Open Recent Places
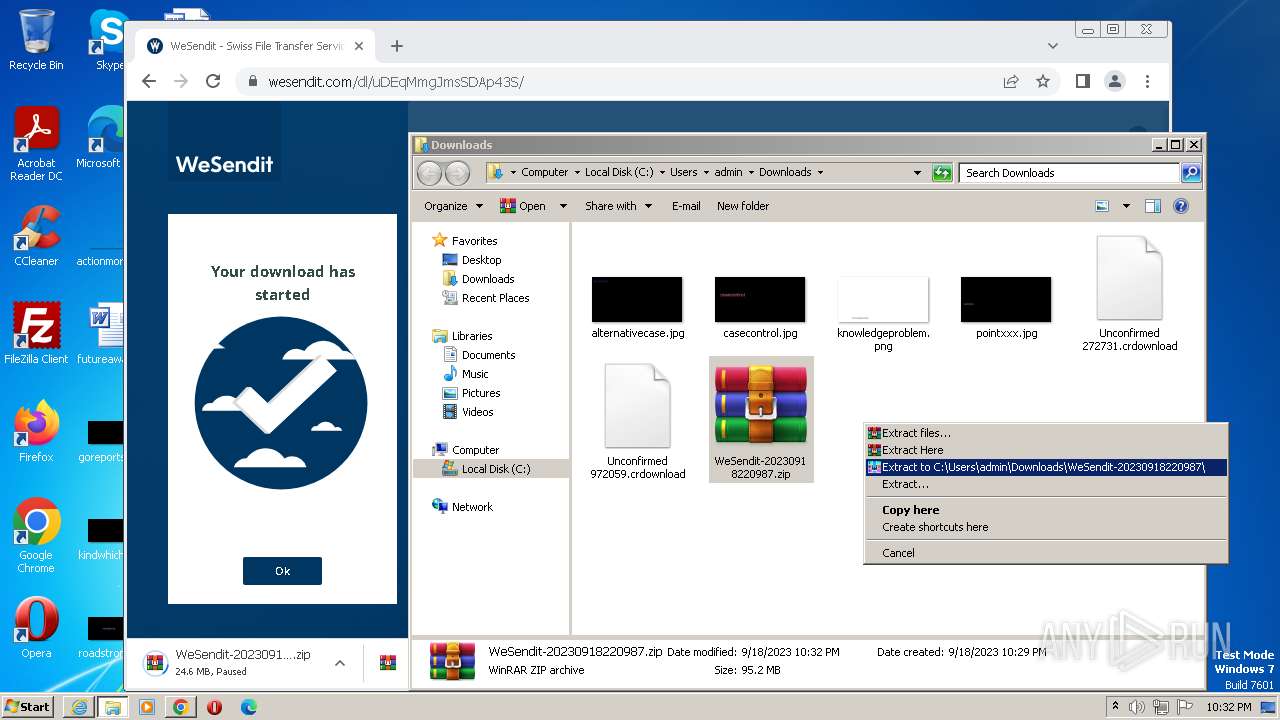The width and height of the screenshot is (1280, 720). [x=495, y=298]
